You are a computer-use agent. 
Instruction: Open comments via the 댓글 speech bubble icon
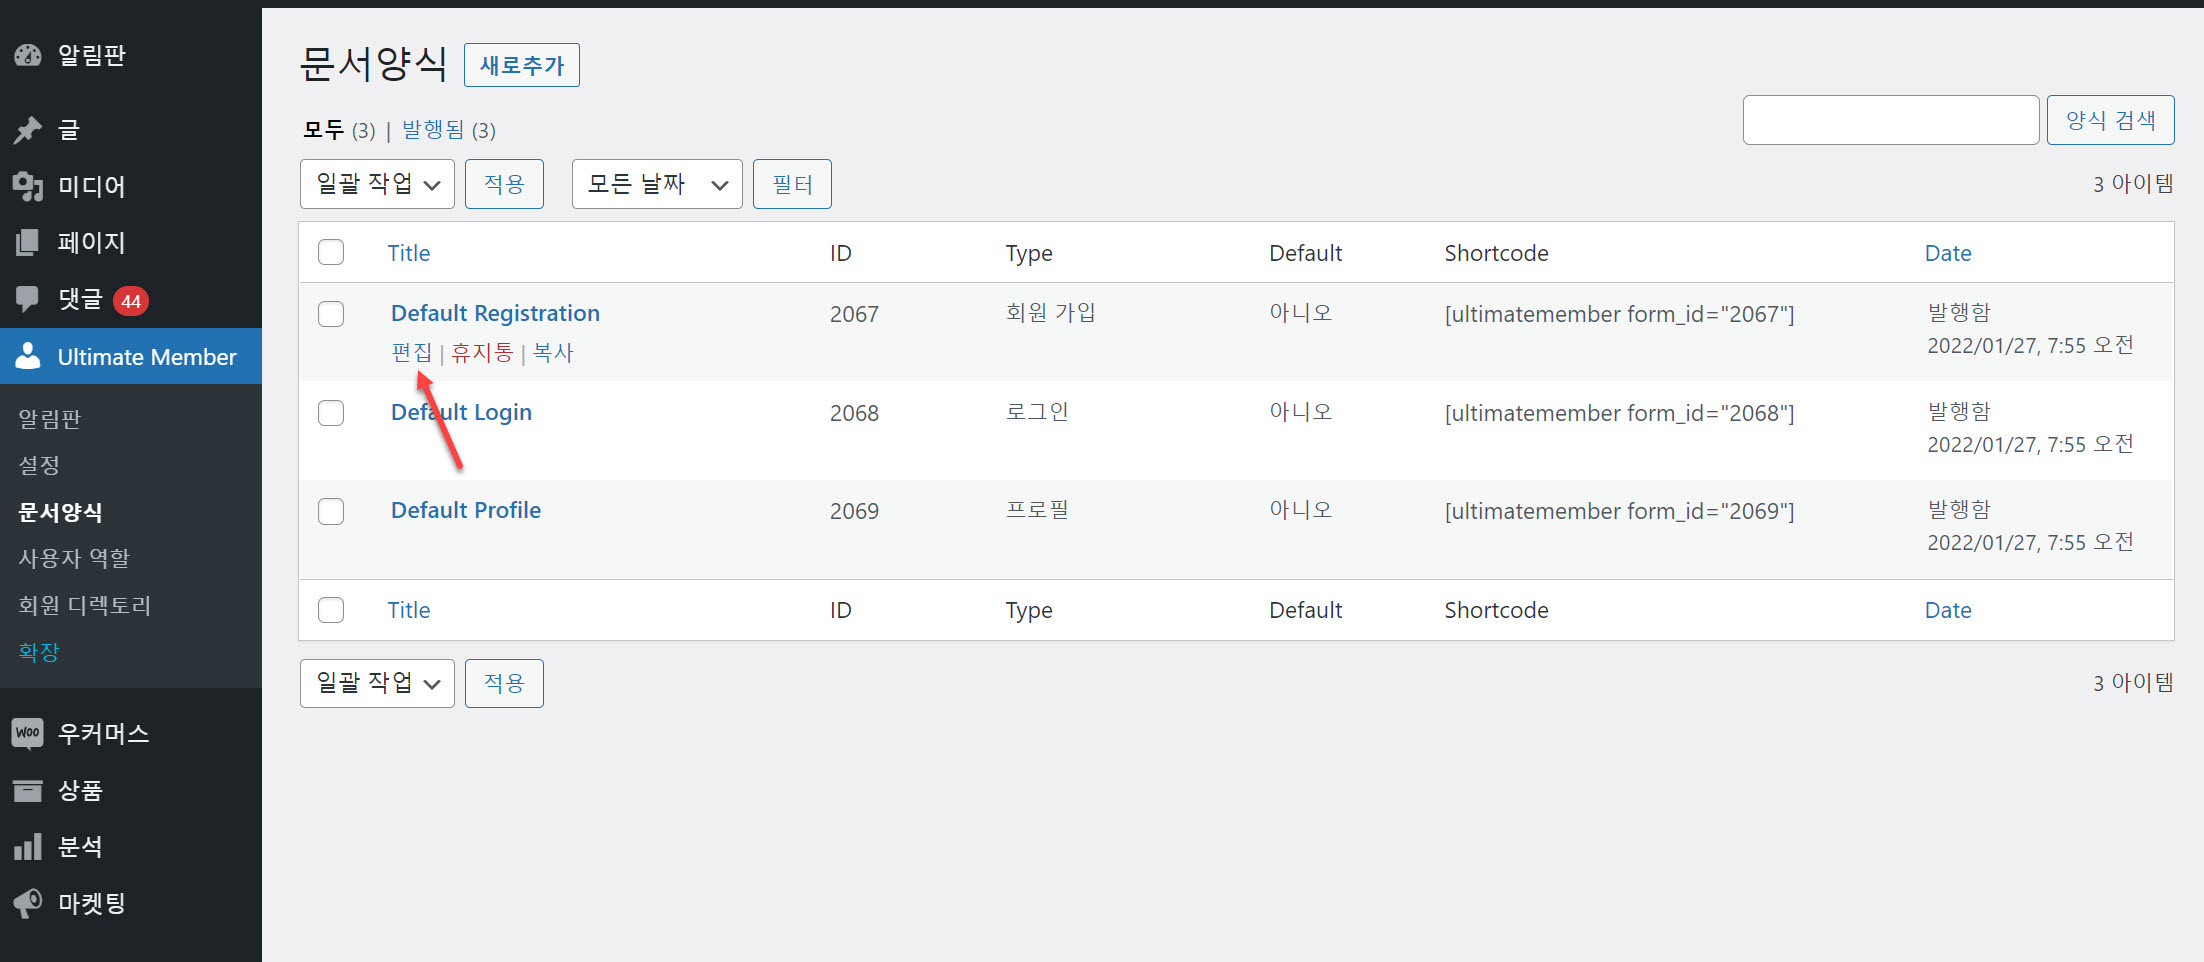point(27,299)
